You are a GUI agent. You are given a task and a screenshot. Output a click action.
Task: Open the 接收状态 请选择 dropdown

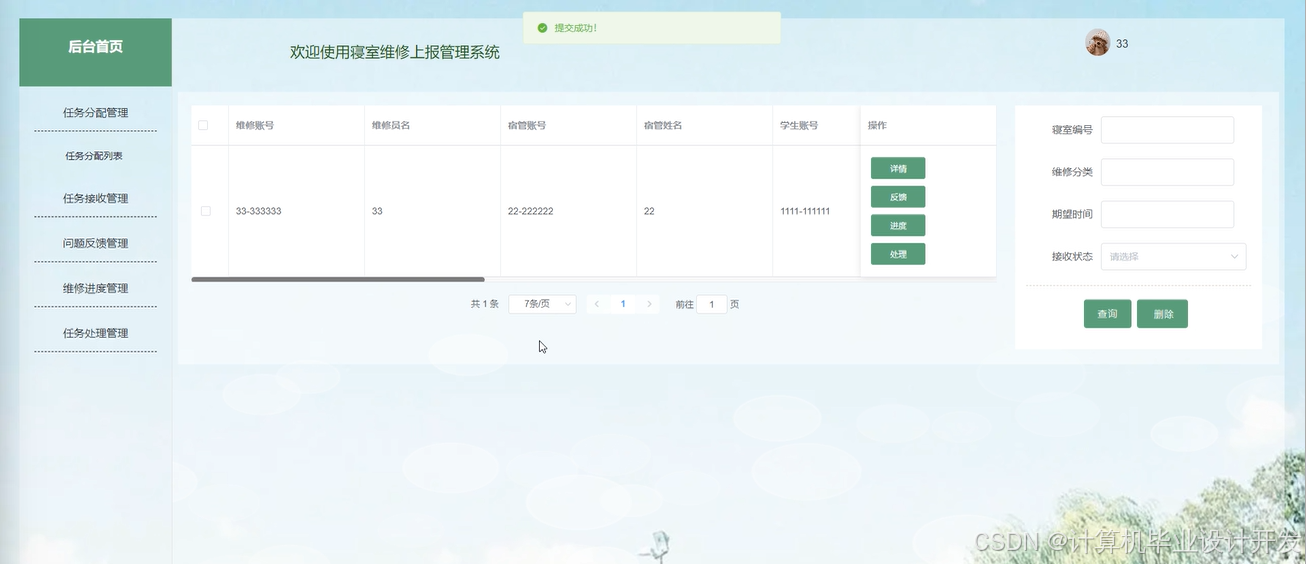[x=1173, y=257]
